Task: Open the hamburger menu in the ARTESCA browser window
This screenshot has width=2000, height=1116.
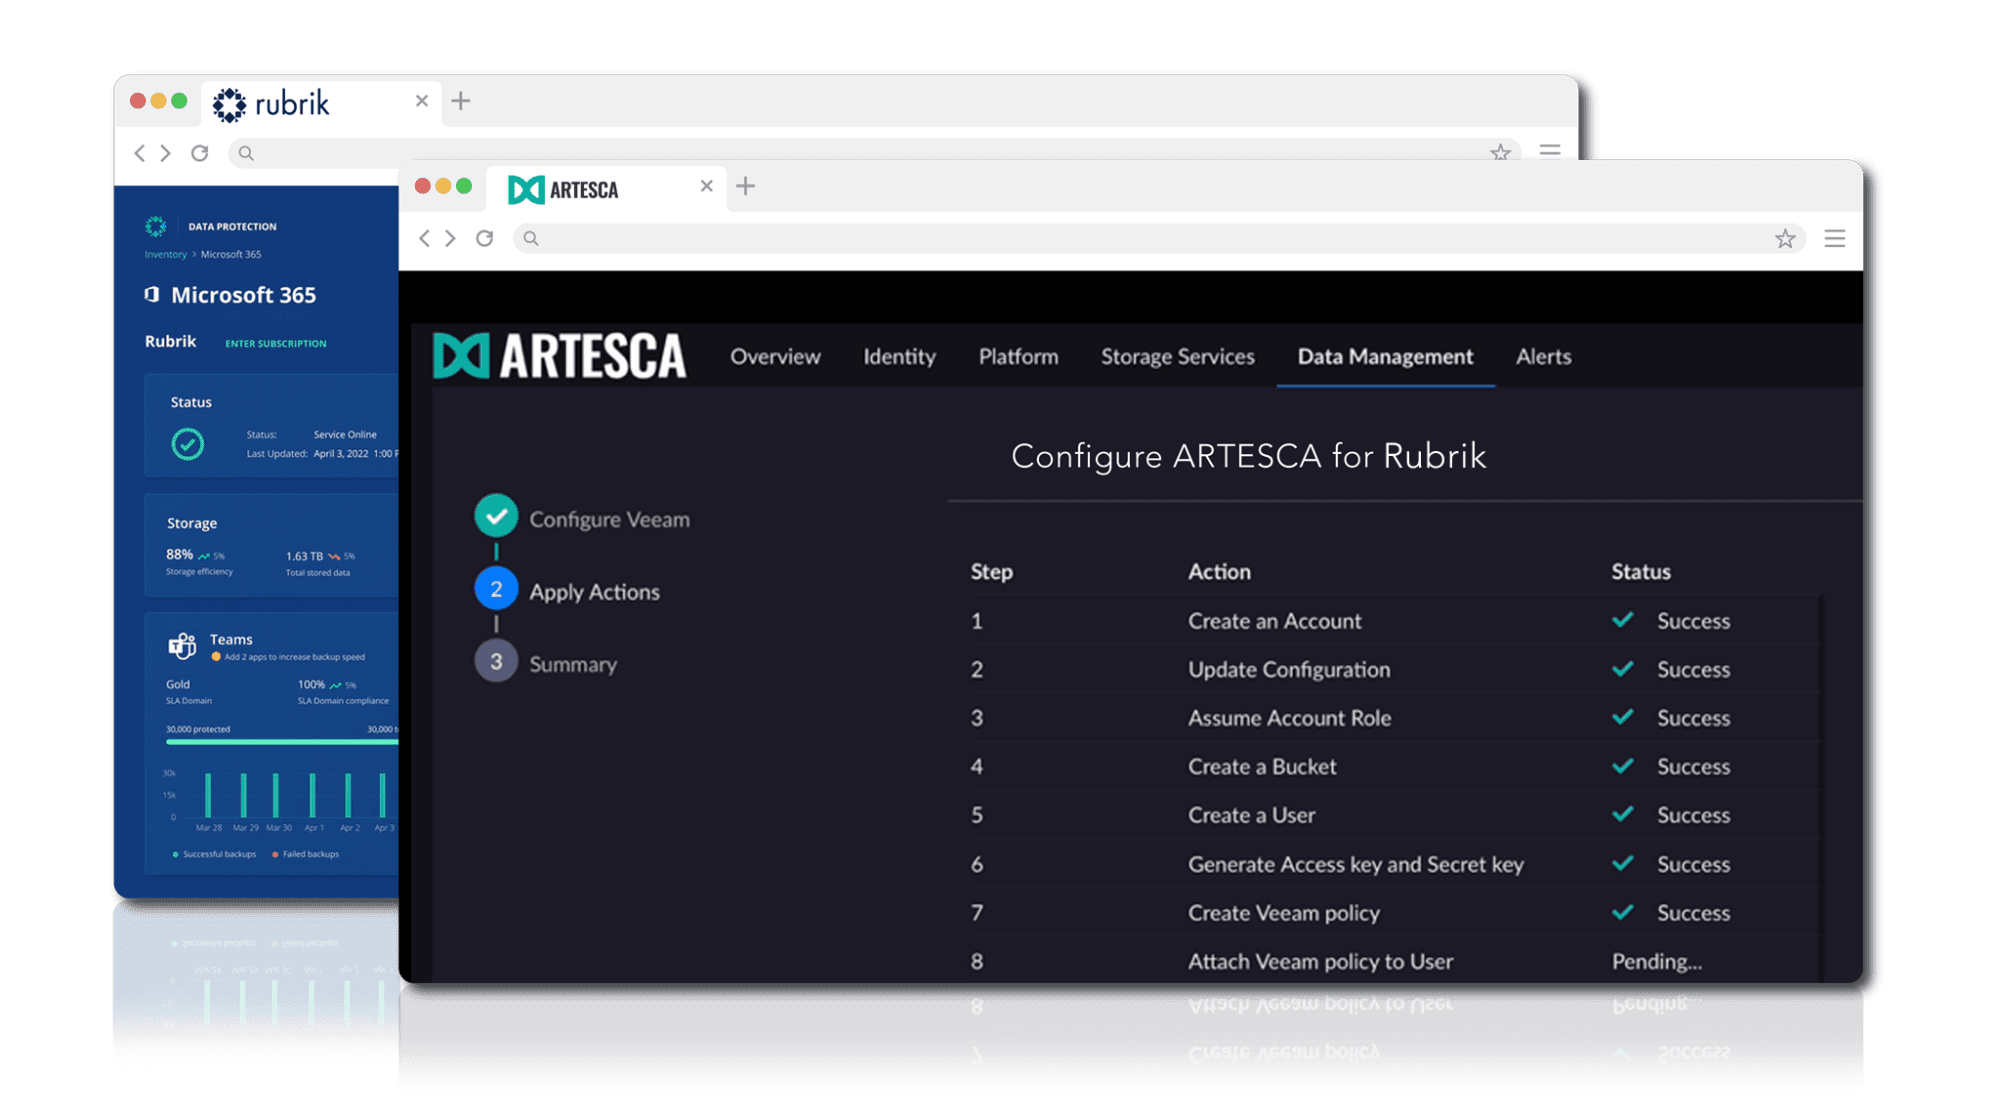Action: tap(1834, 238)
